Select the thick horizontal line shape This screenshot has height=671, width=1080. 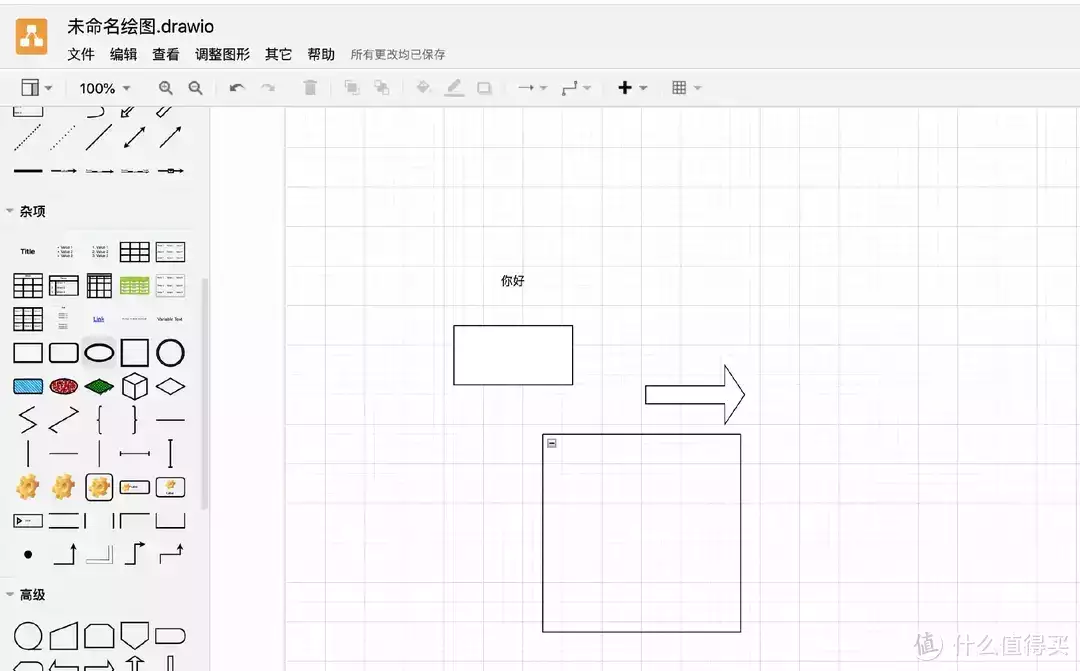[x=28, y=171]
